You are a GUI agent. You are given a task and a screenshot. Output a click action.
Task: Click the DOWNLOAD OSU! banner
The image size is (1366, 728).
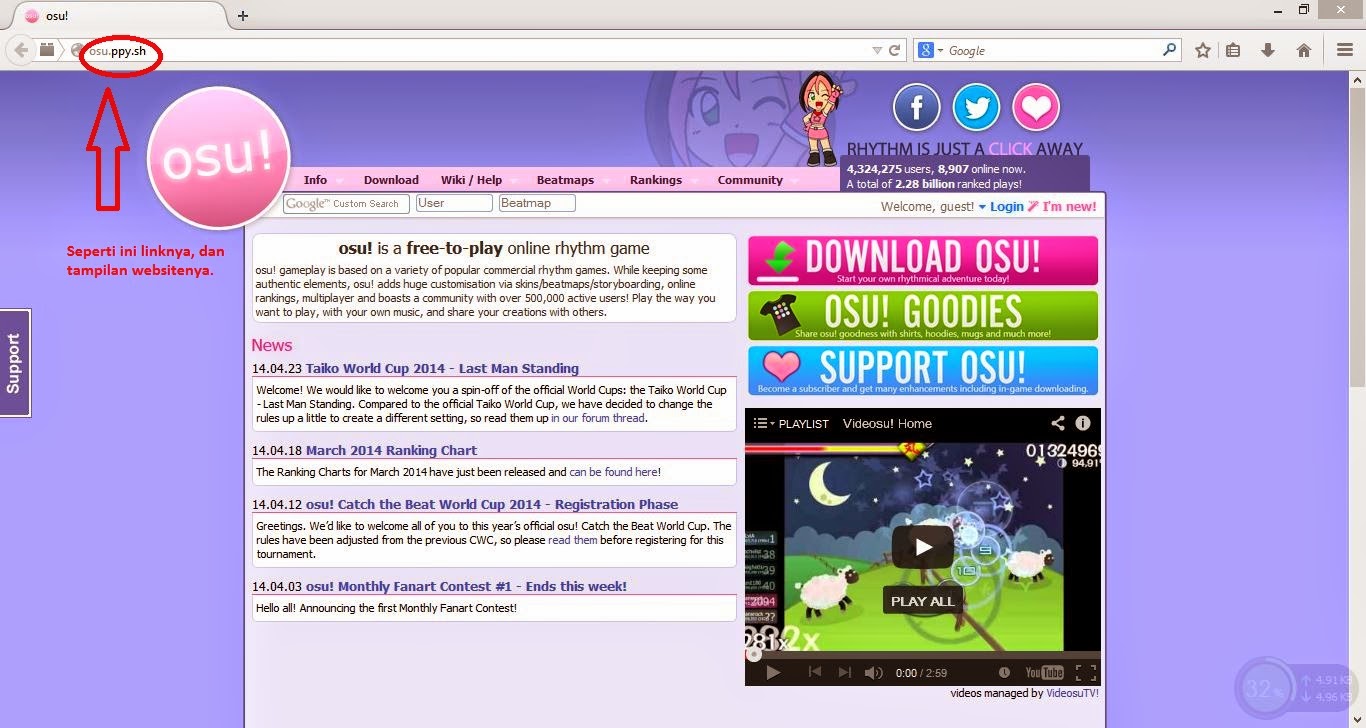tap(922, 261)
